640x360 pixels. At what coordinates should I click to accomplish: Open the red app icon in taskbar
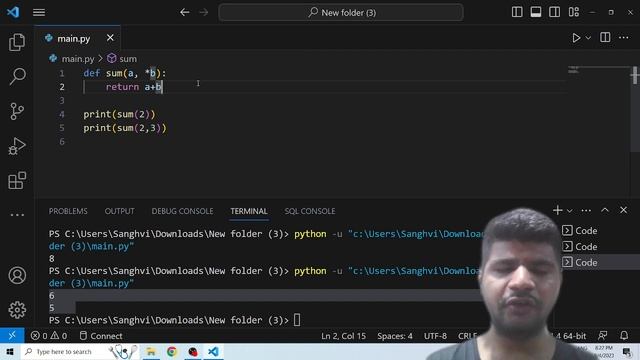[193, 351]
